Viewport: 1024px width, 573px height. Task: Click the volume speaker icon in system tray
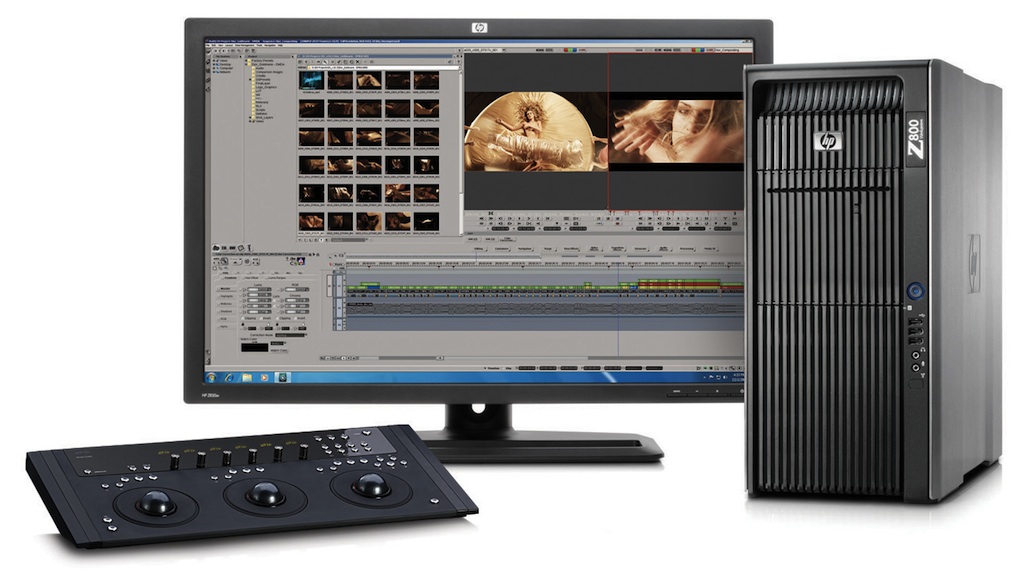coord(725,377)
